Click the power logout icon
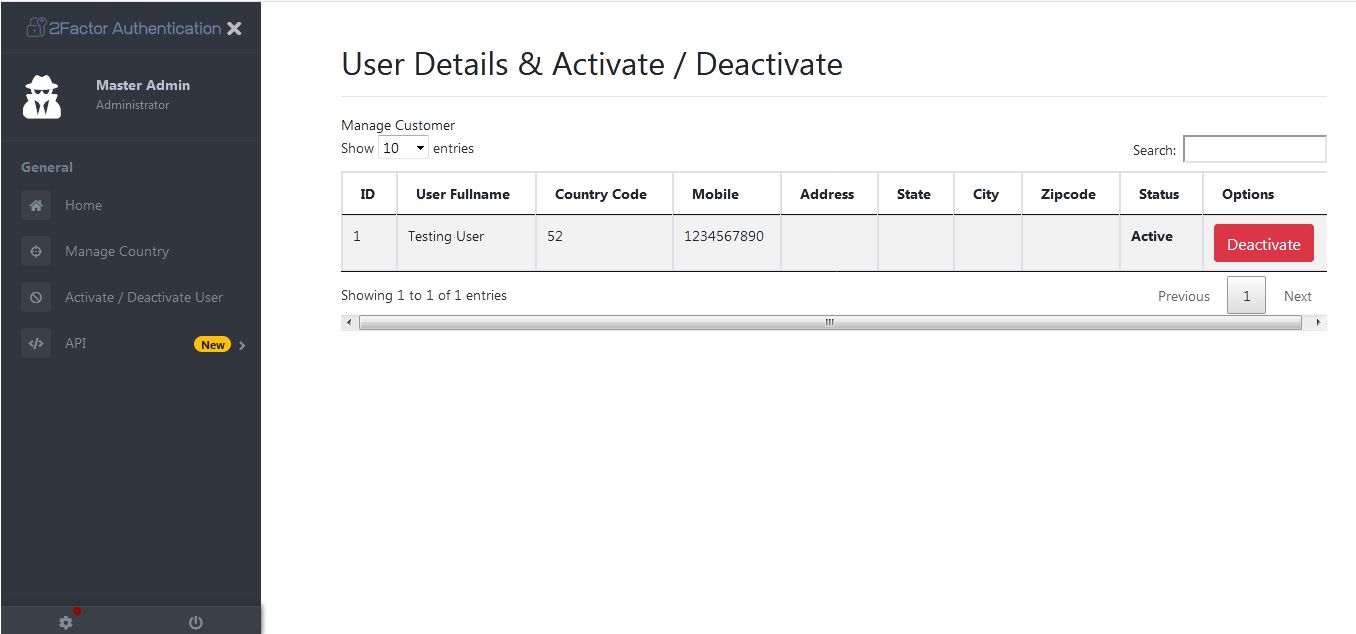Image resolution: width=1356 pixels, height=634 pixels. [196, 622]
